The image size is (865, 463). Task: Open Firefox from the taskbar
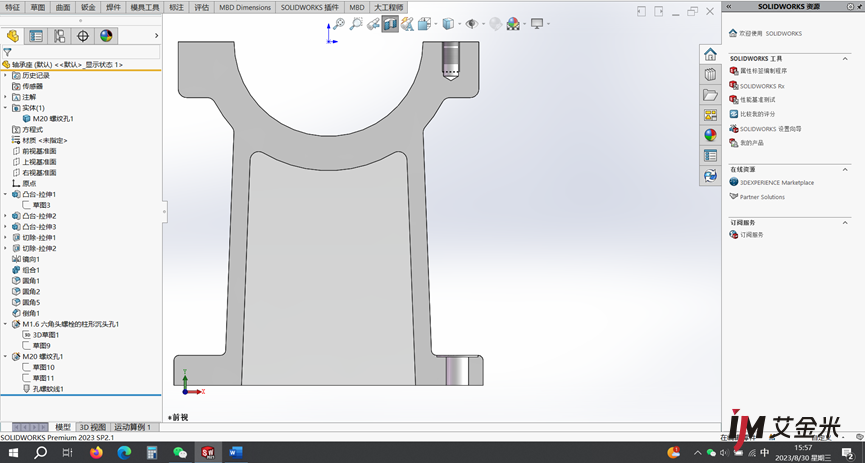click(97, 453)
